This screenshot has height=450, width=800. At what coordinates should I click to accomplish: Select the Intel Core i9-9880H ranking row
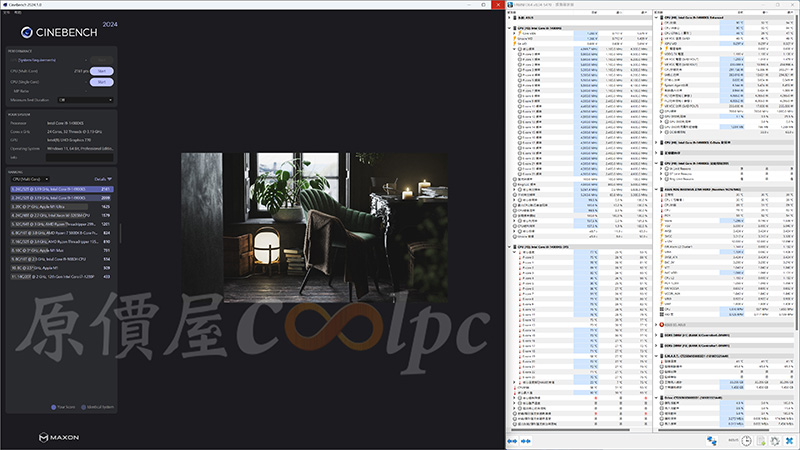[x=61, y=259]
